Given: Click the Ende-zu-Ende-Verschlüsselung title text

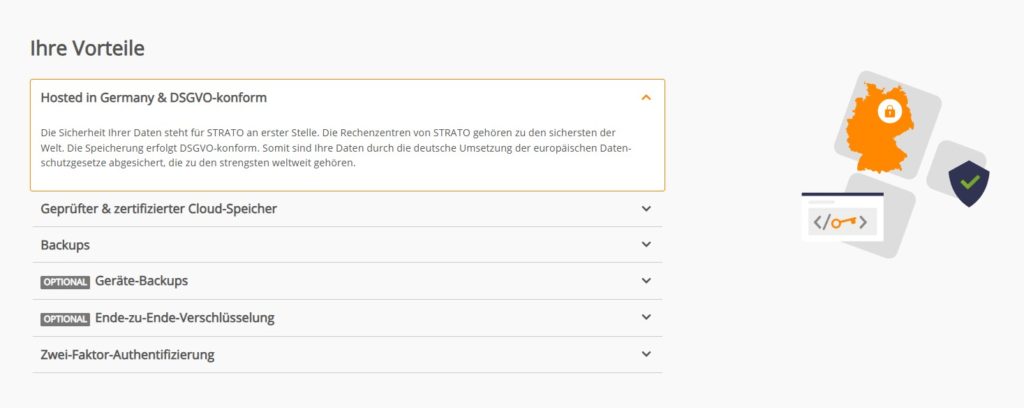Looking at the screenshot, I should click(184, 318).
